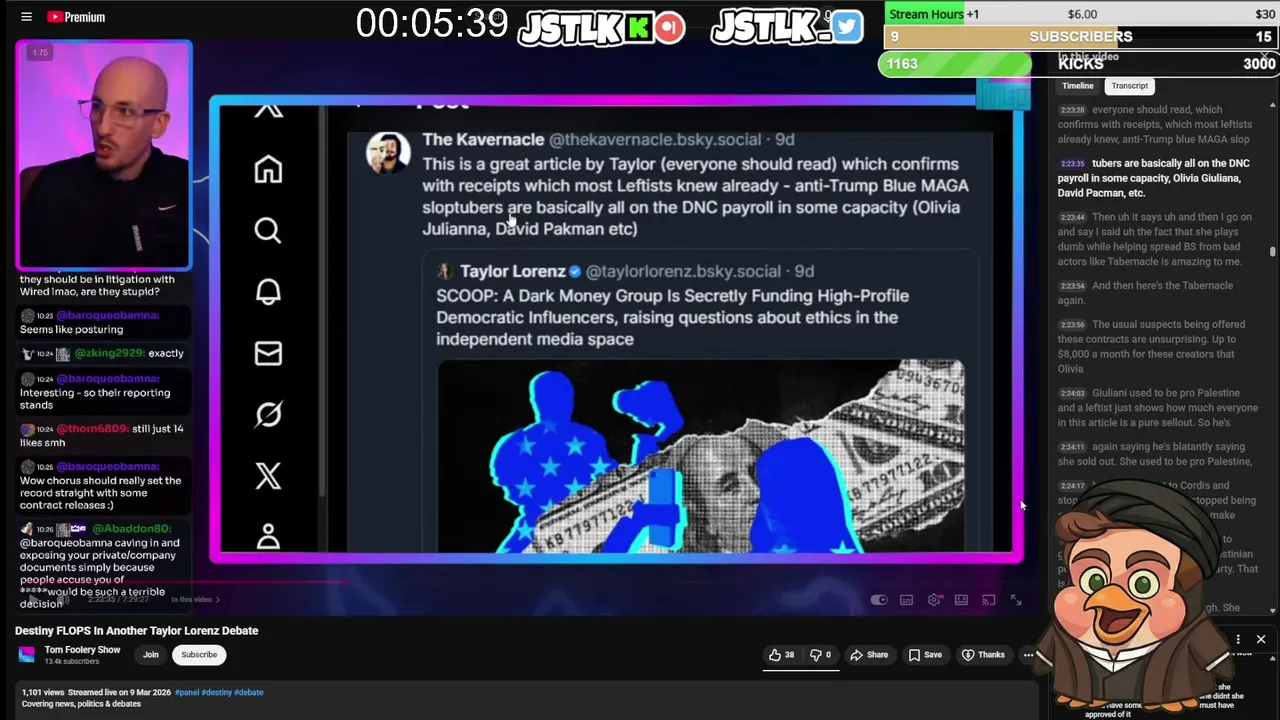Click the Taylor Lorenz quoted post name
The height and width of the screenshot is (720, 1280).
click(x=513, y=271)
